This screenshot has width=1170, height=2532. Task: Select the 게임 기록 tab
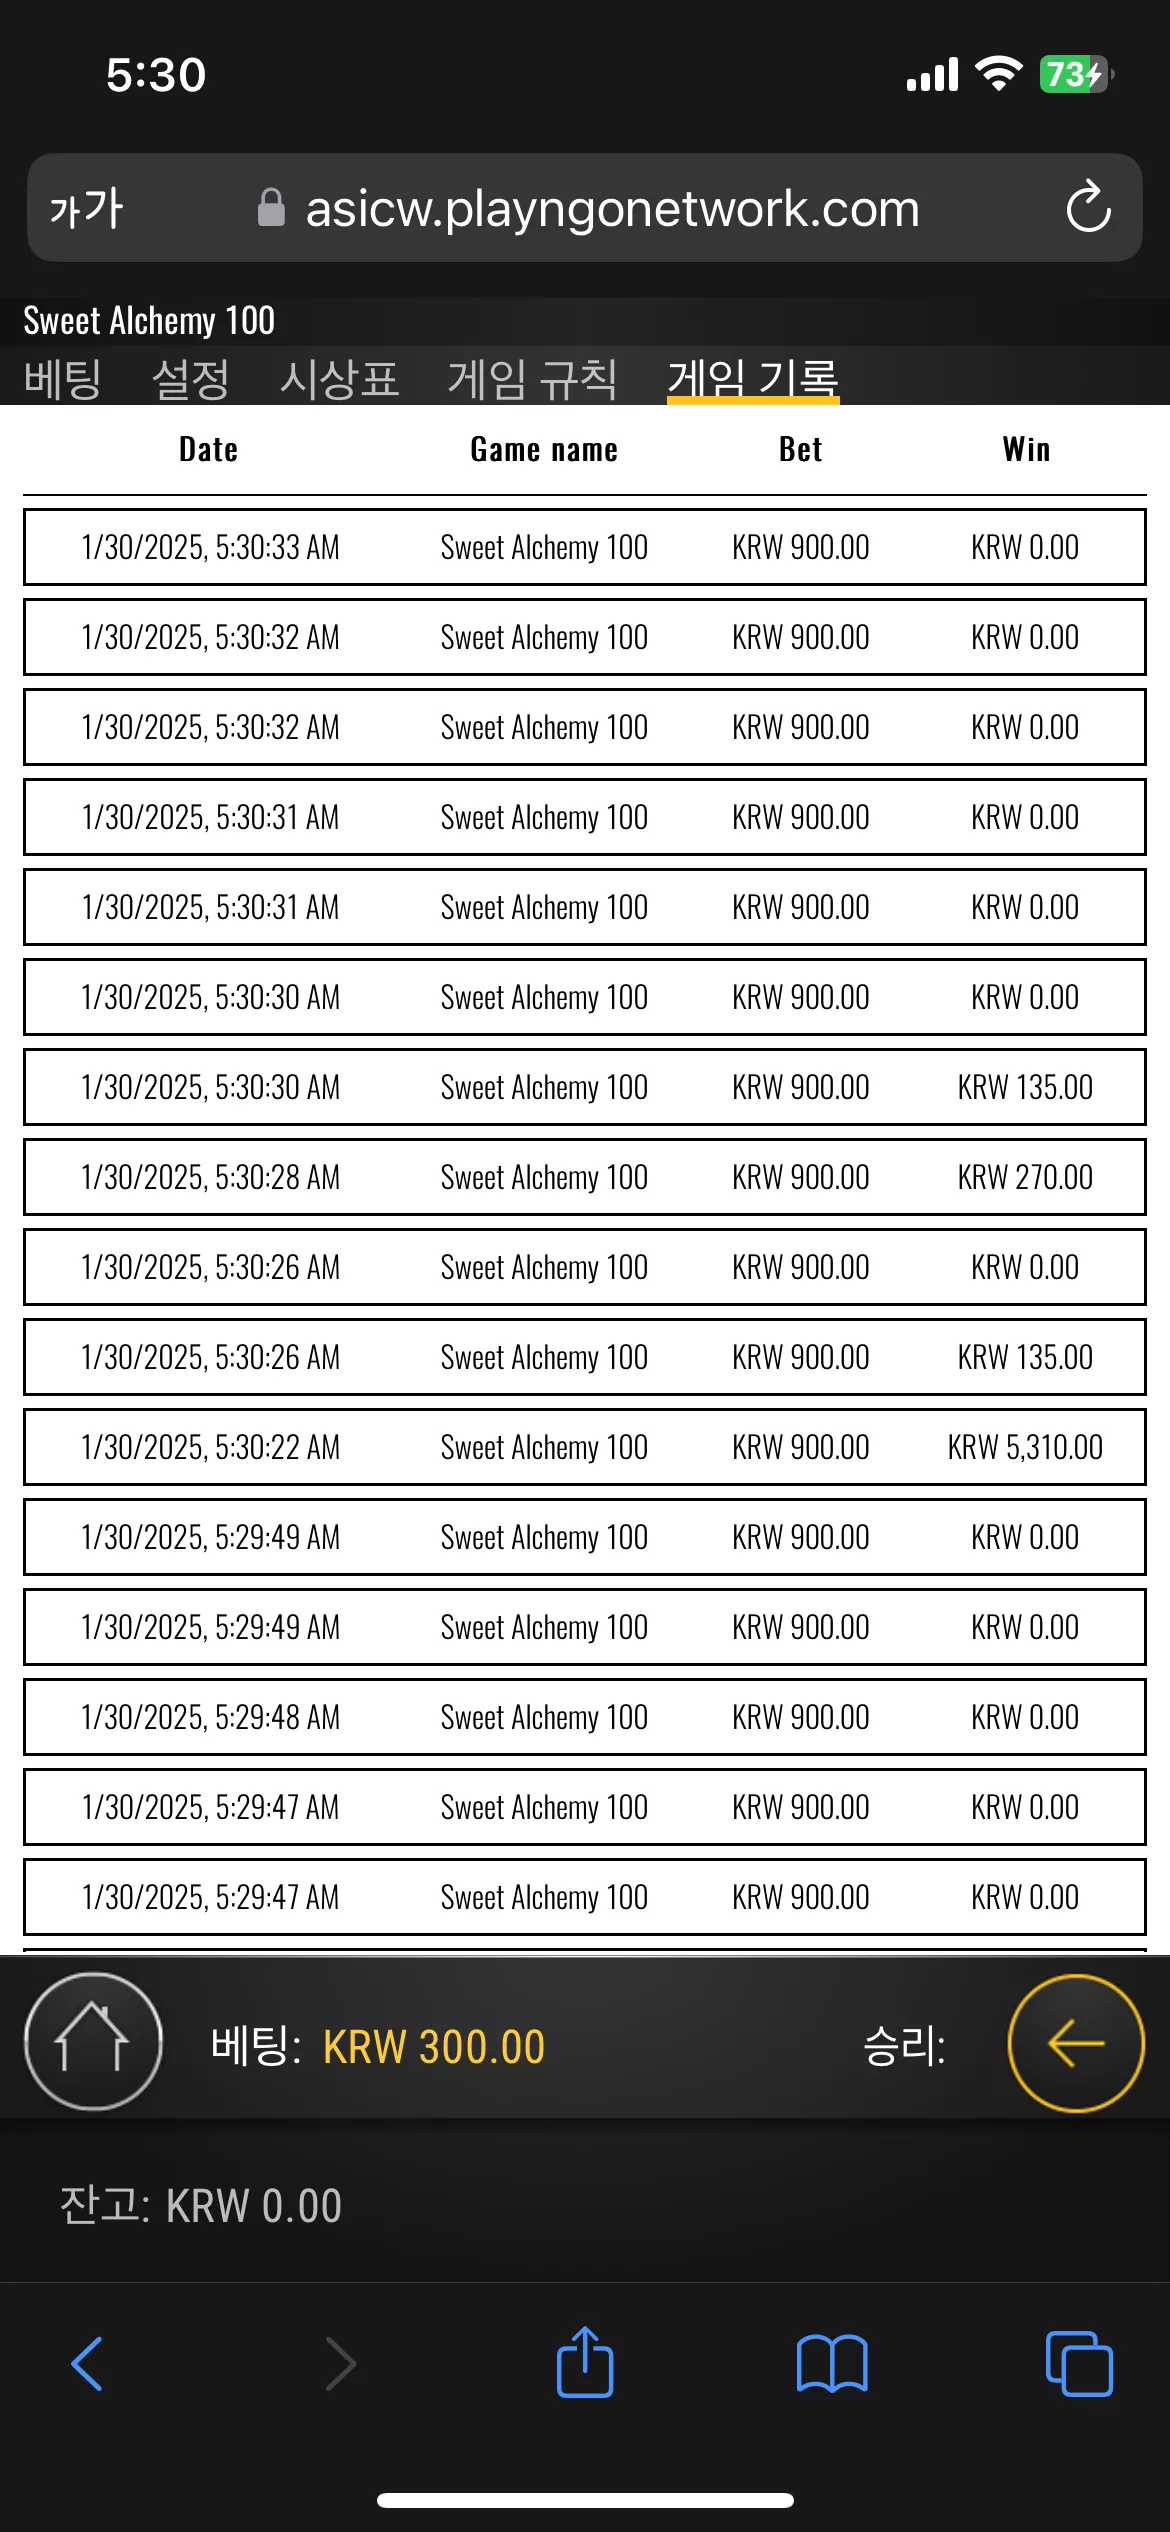753,379
